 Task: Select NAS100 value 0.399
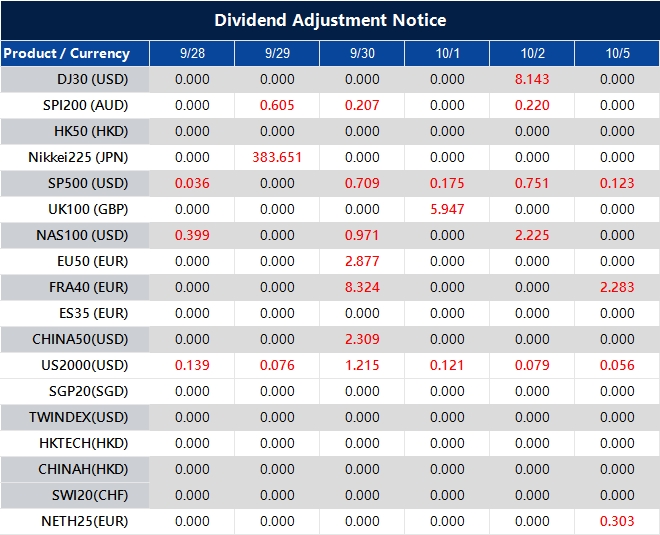pyautogui.click(x=192, y=235)
